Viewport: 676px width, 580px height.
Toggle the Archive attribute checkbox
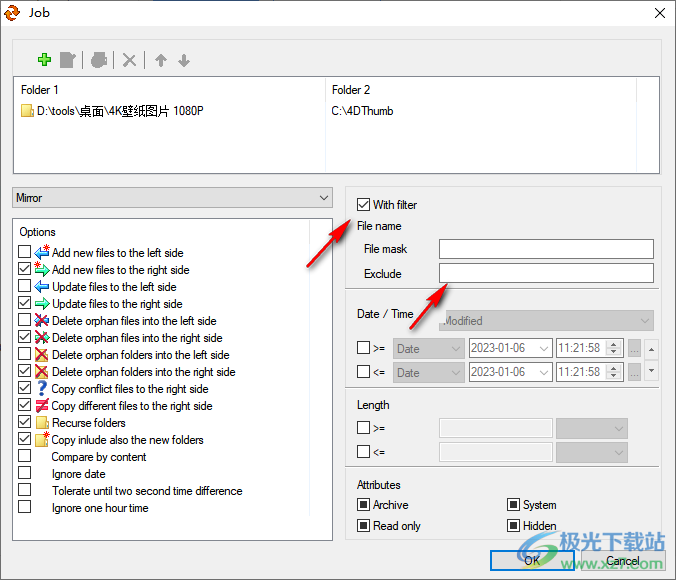coord(363,504)
